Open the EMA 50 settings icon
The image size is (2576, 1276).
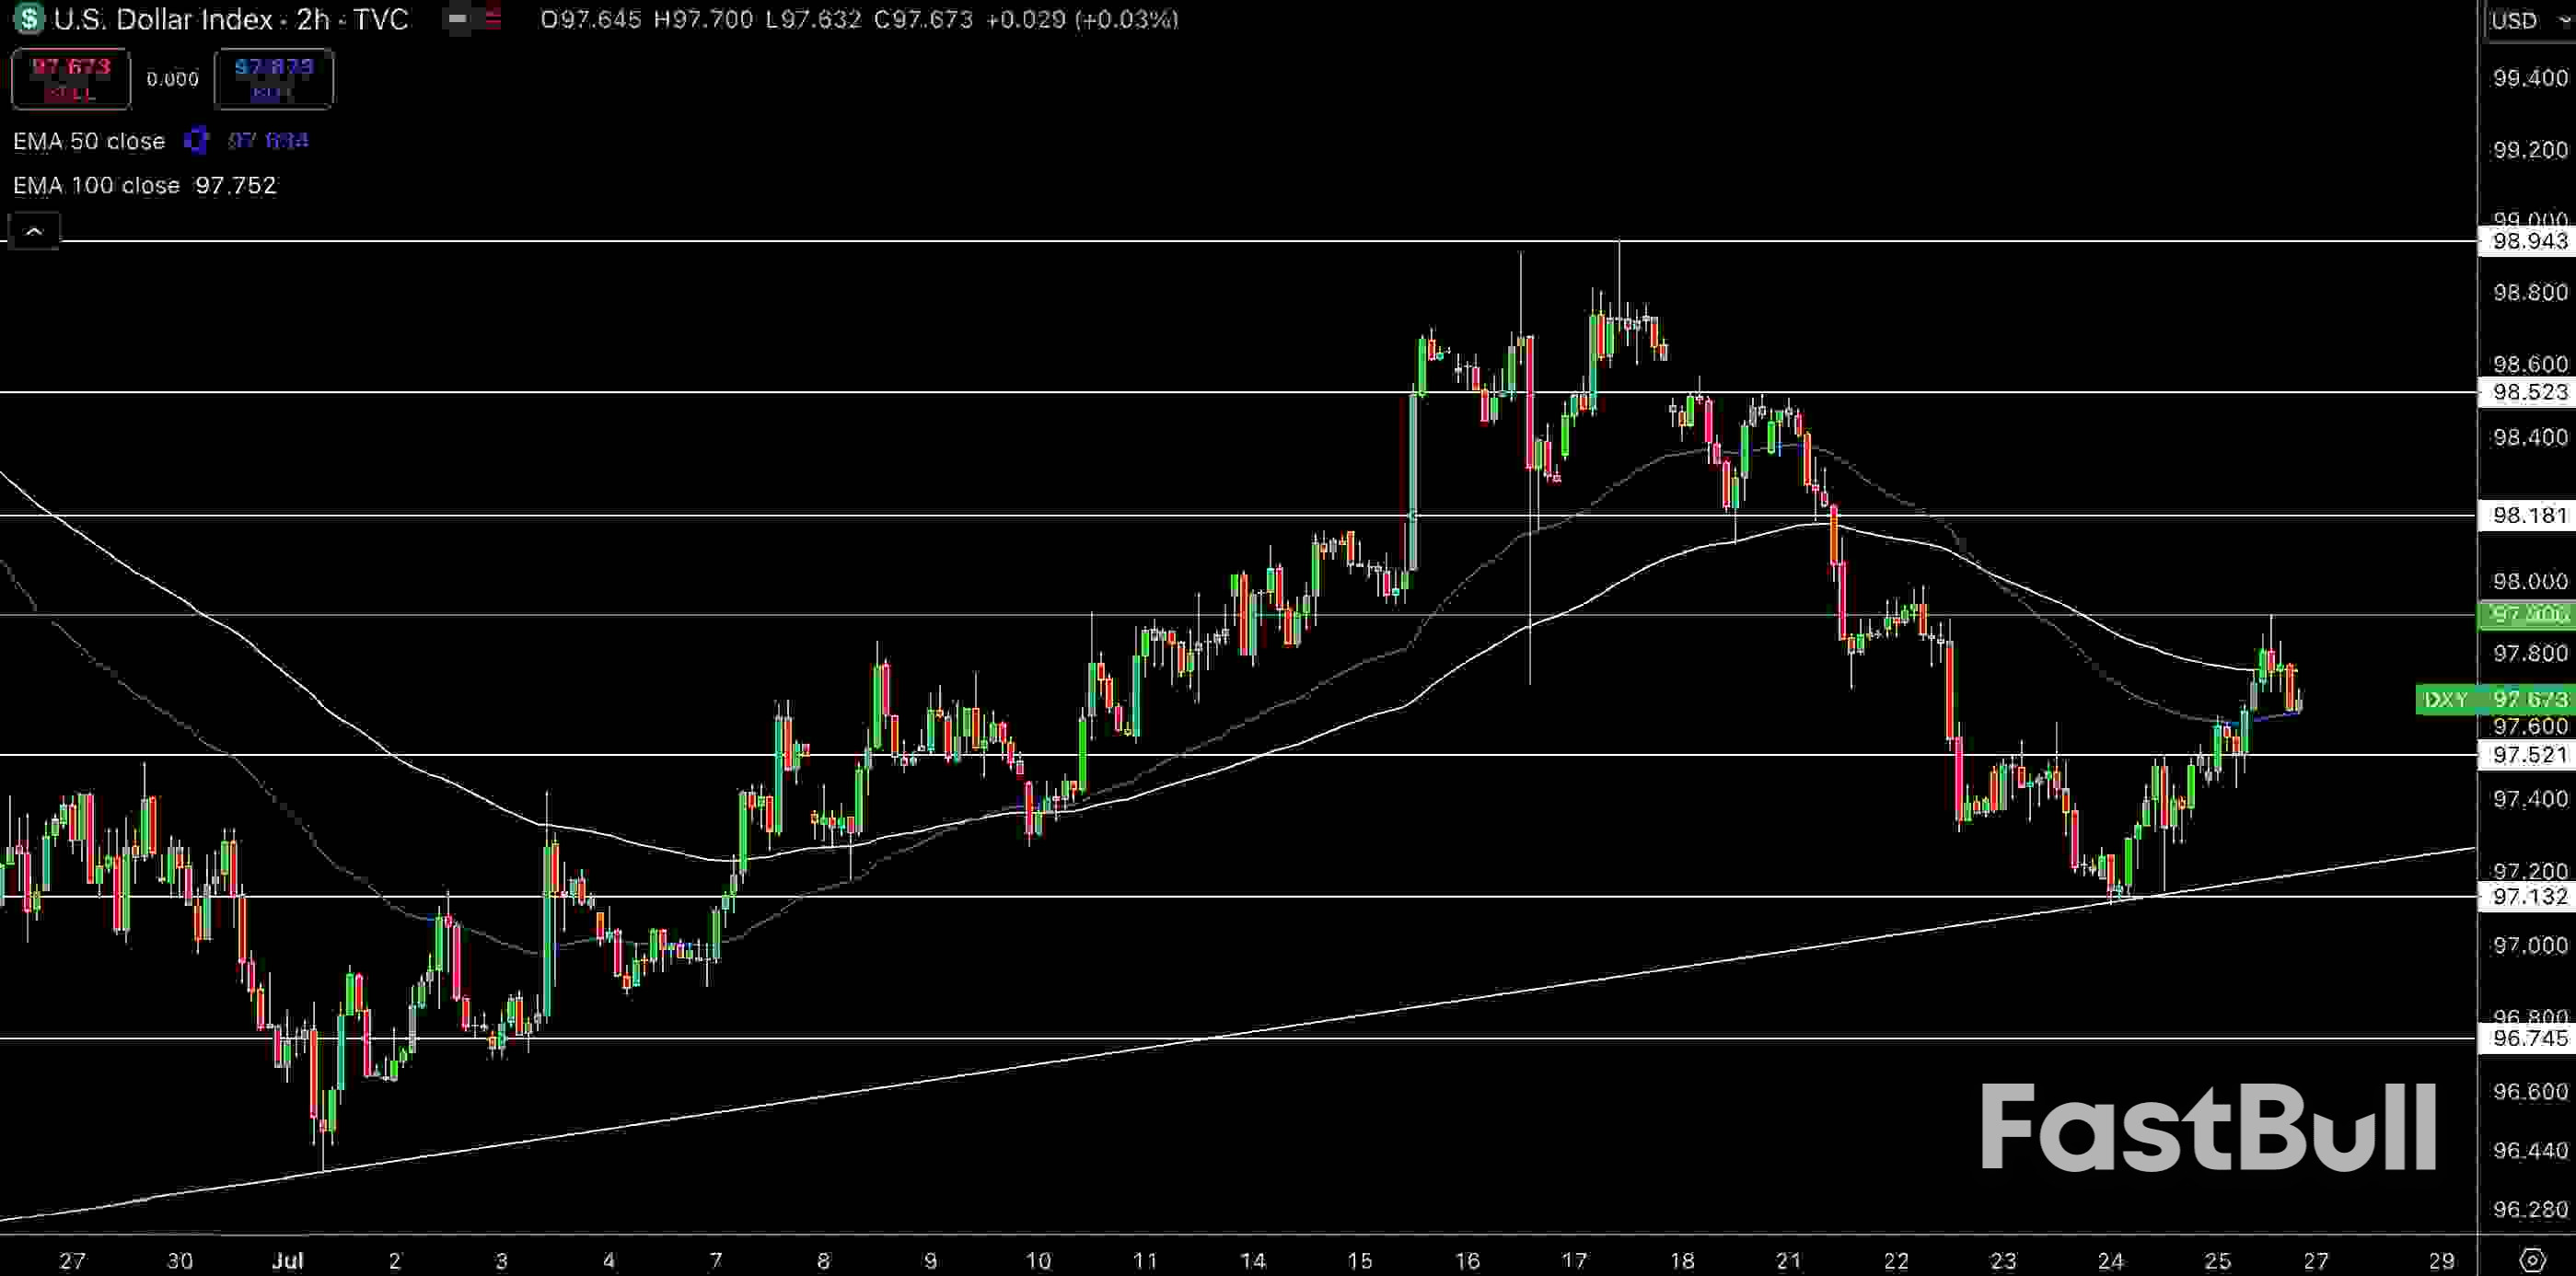coord(196,141)
